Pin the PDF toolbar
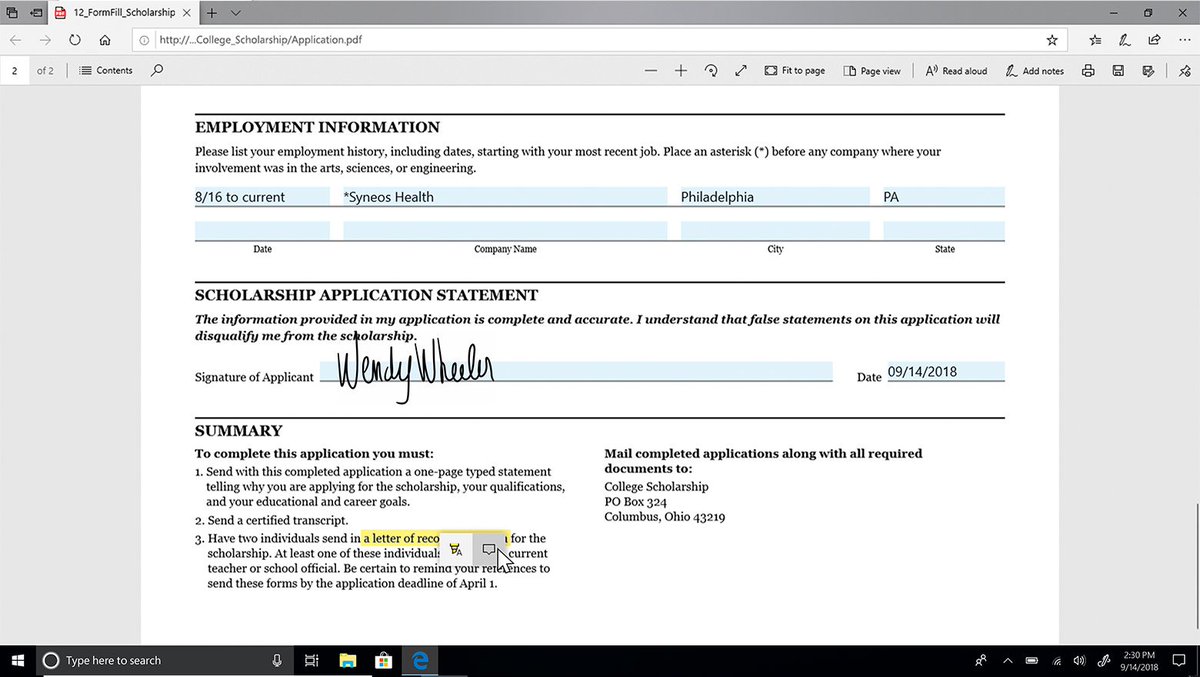 1184,71
